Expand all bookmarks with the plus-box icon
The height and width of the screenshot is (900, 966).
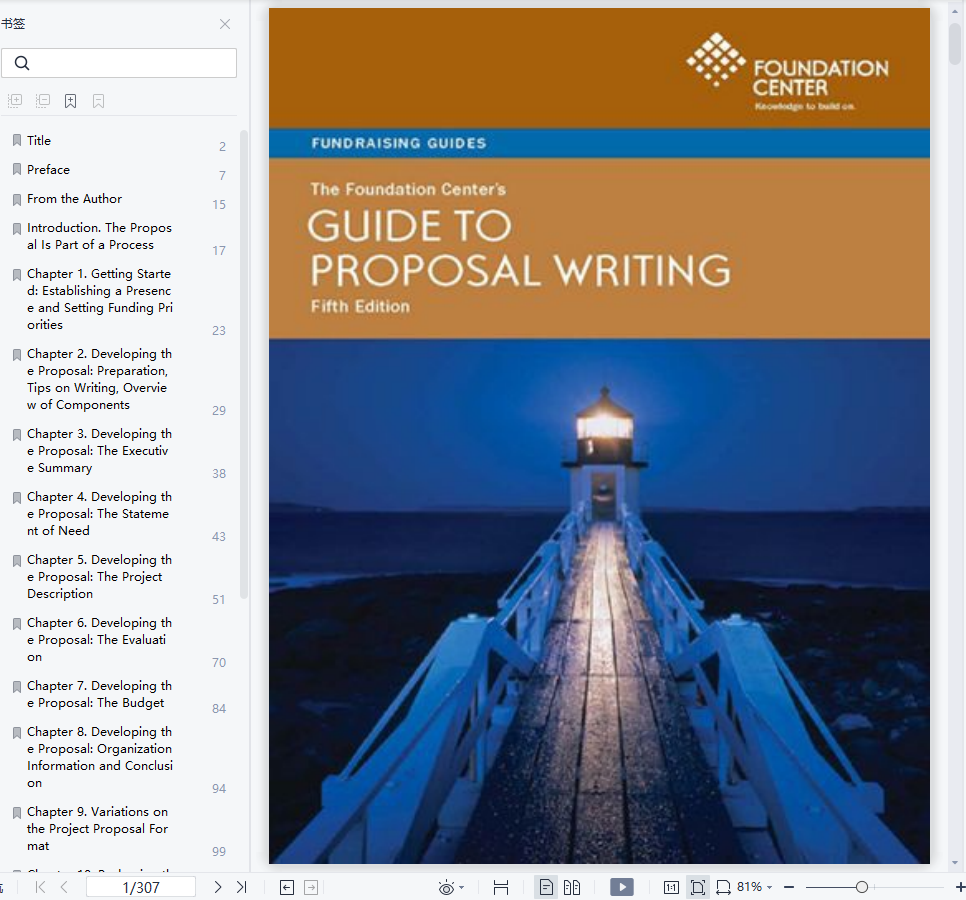coord(15,100)
